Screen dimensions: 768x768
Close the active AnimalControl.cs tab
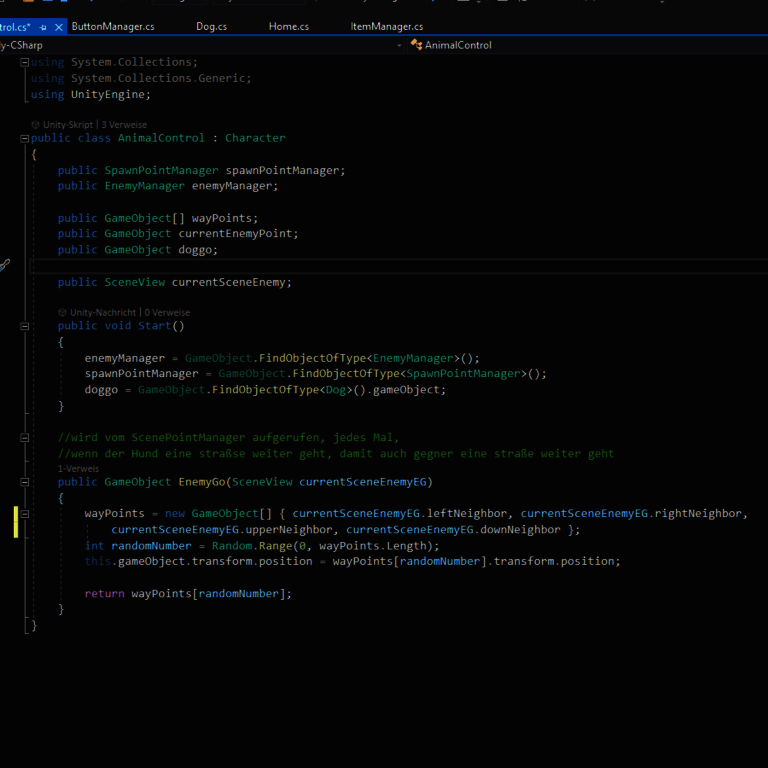point(59,27)
